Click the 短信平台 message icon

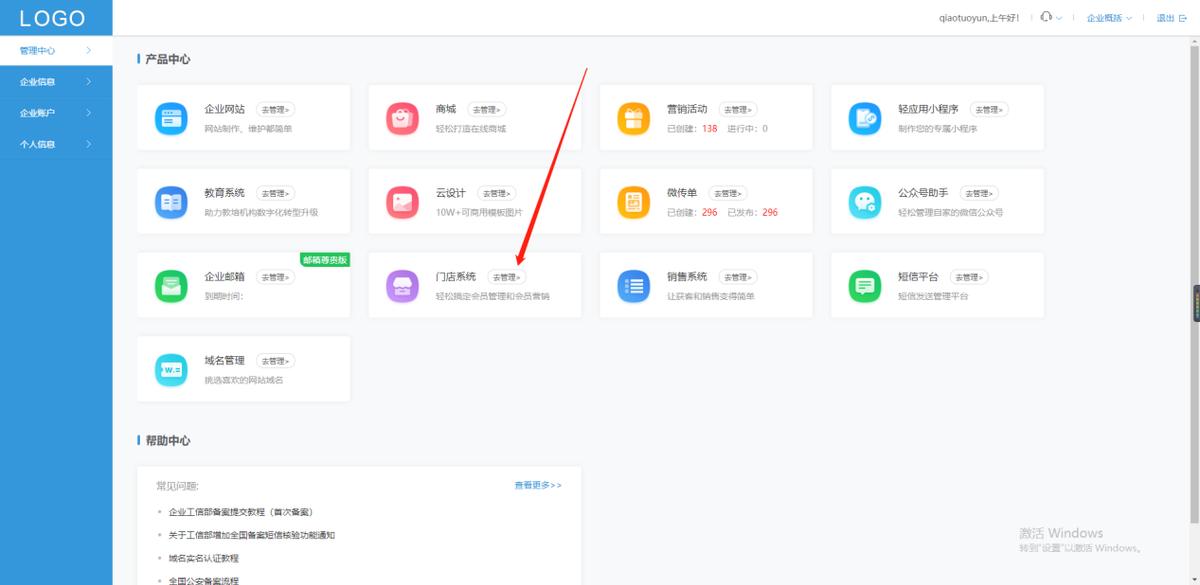tap(864, 286)
